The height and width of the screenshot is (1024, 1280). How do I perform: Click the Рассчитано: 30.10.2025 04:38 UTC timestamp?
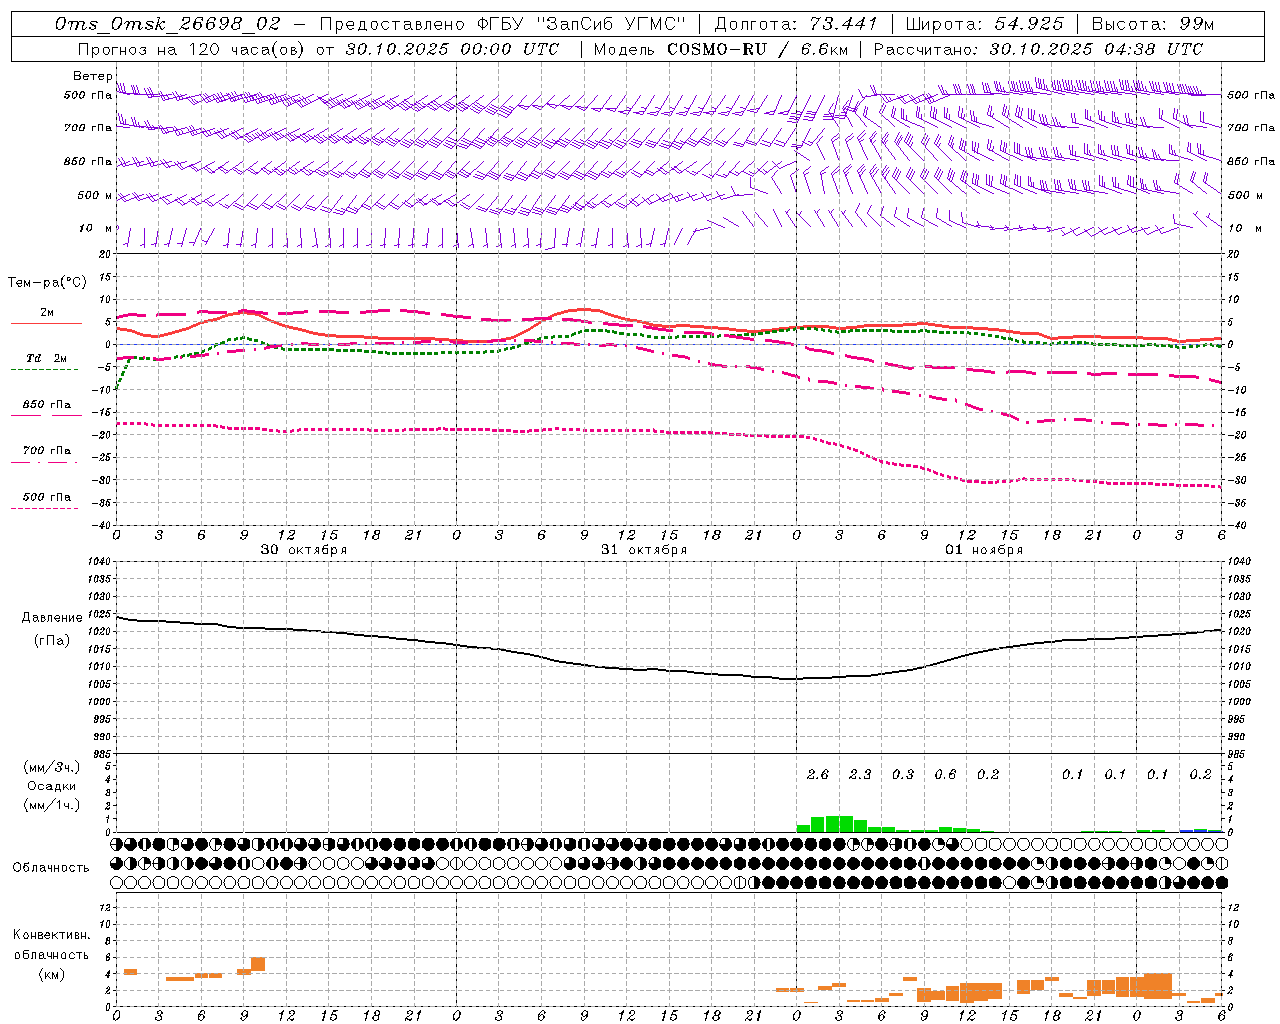pyautogui.click(x=1038, y=49)
